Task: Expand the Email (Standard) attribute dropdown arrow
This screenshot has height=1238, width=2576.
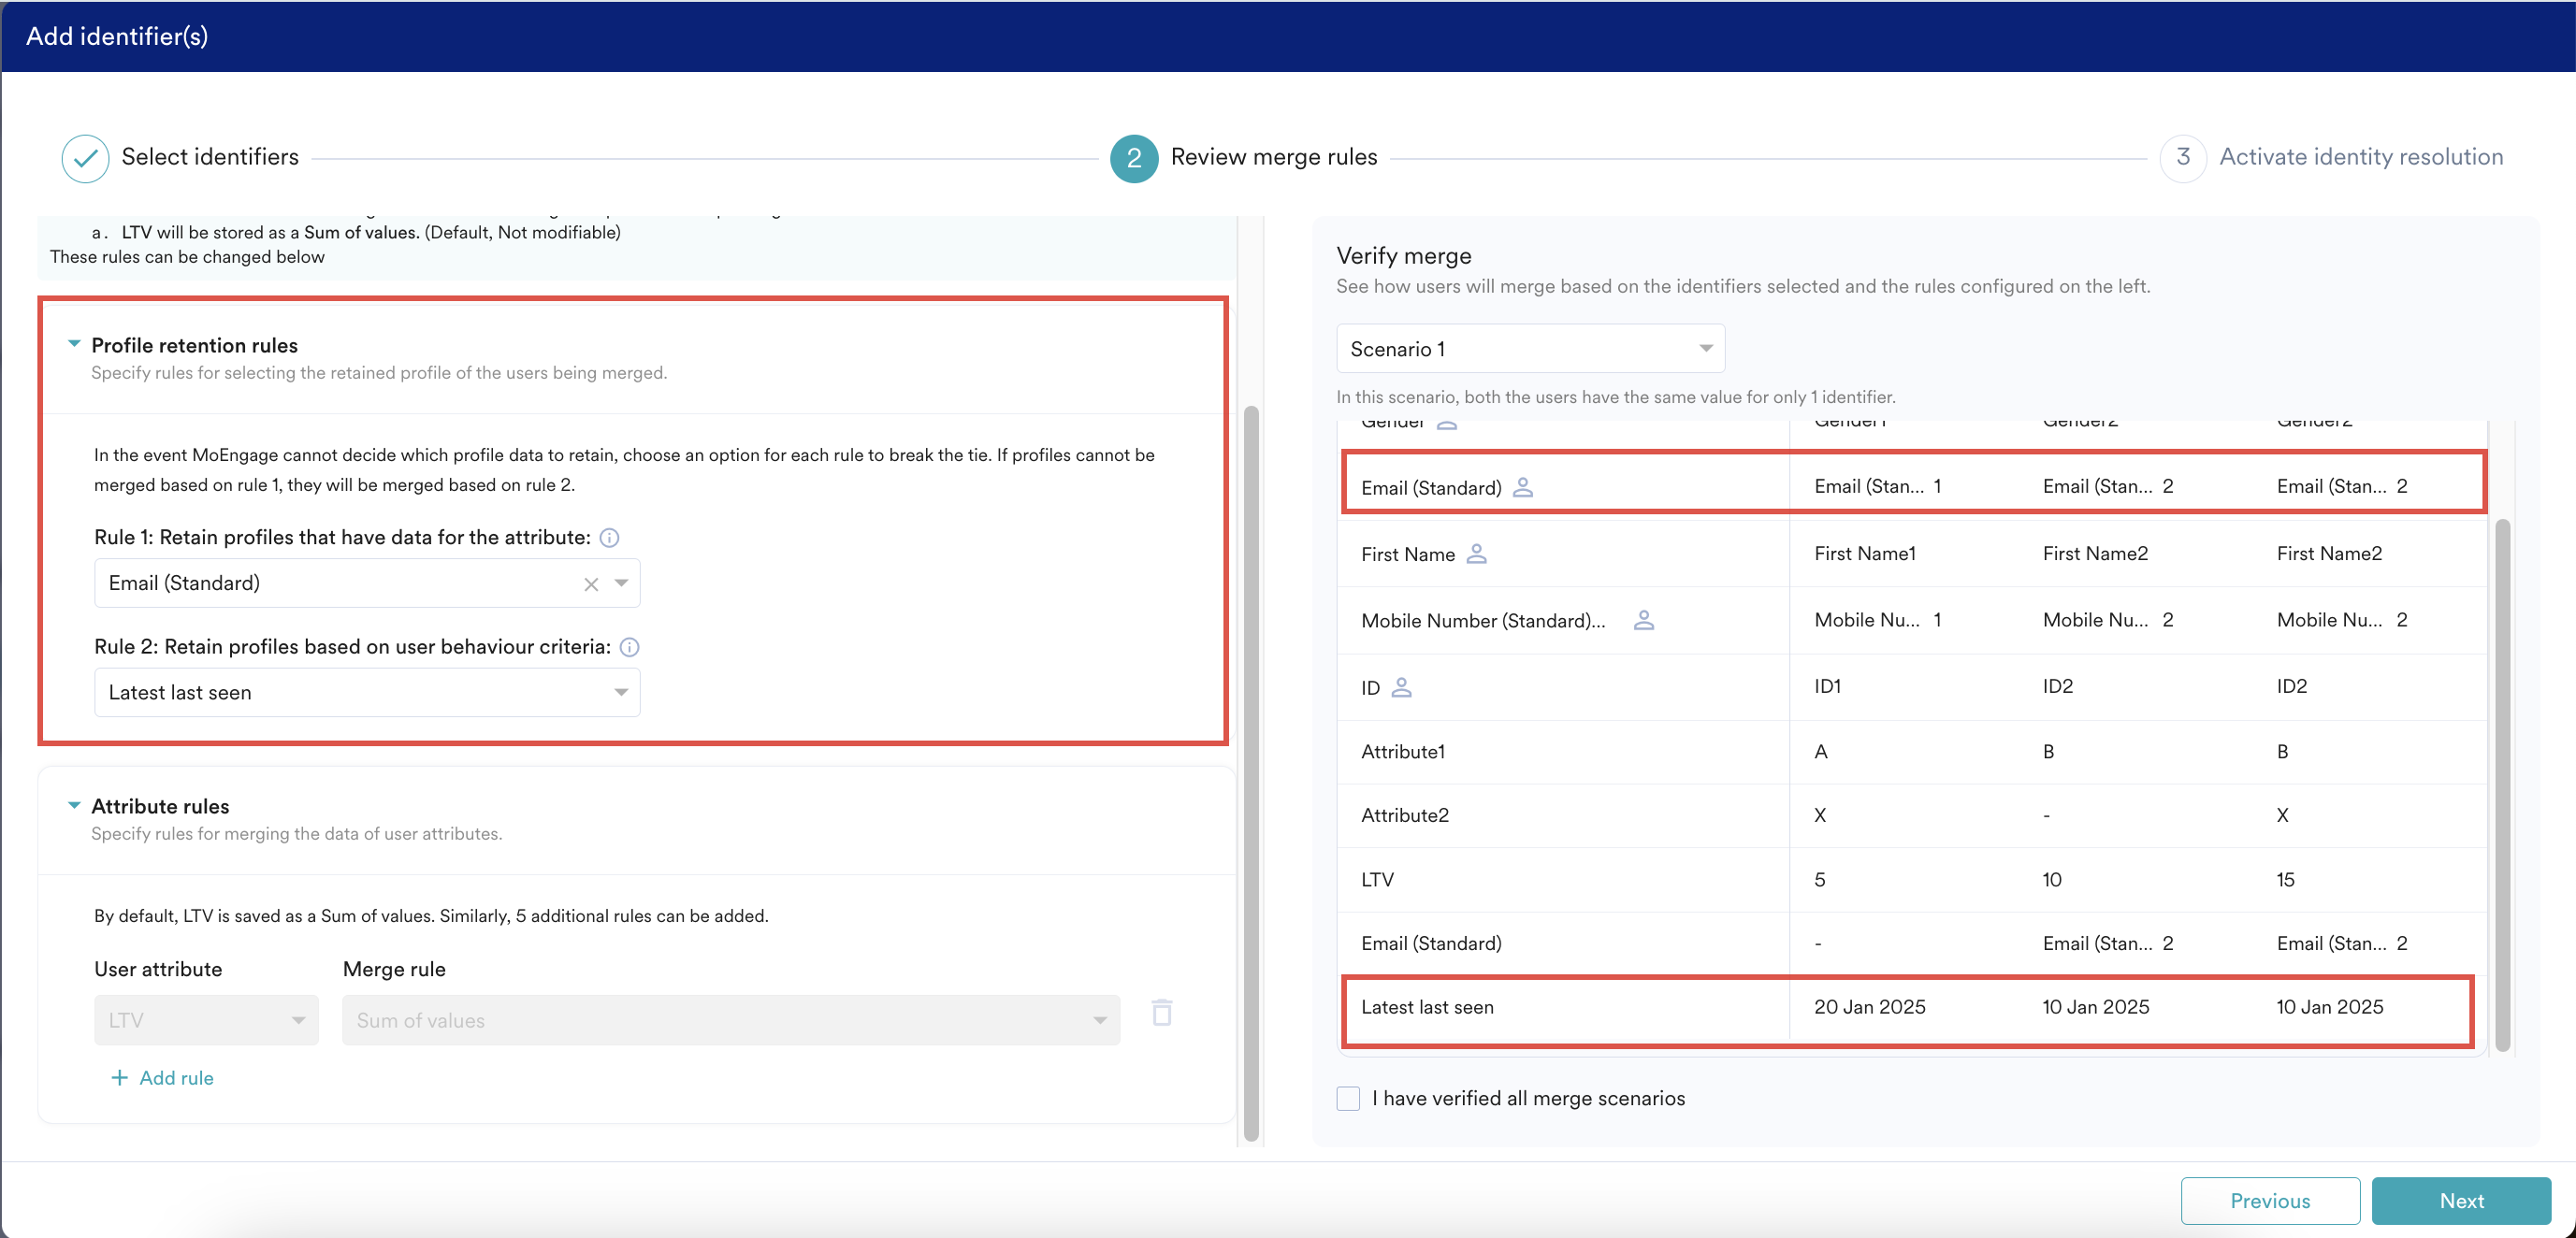Action: tap(621, 583)
